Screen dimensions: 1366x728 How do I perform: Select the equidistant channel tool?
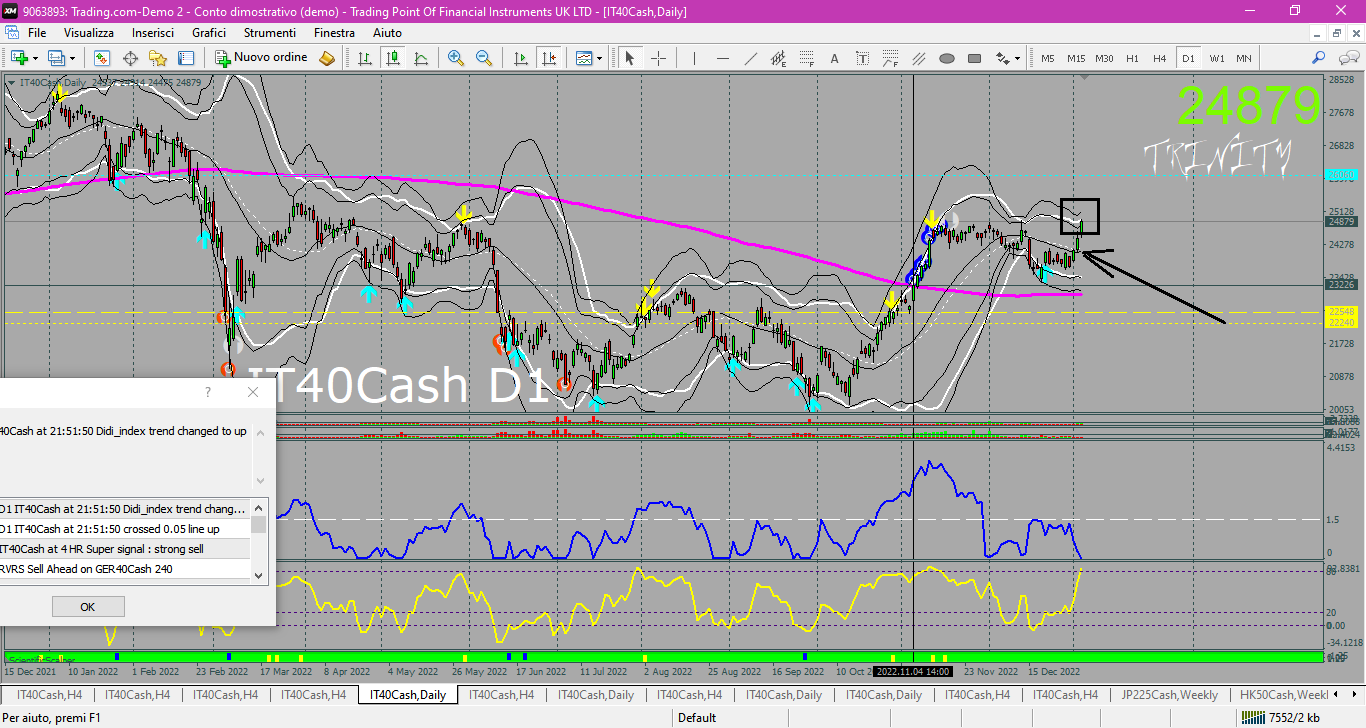tap(778, 58)
